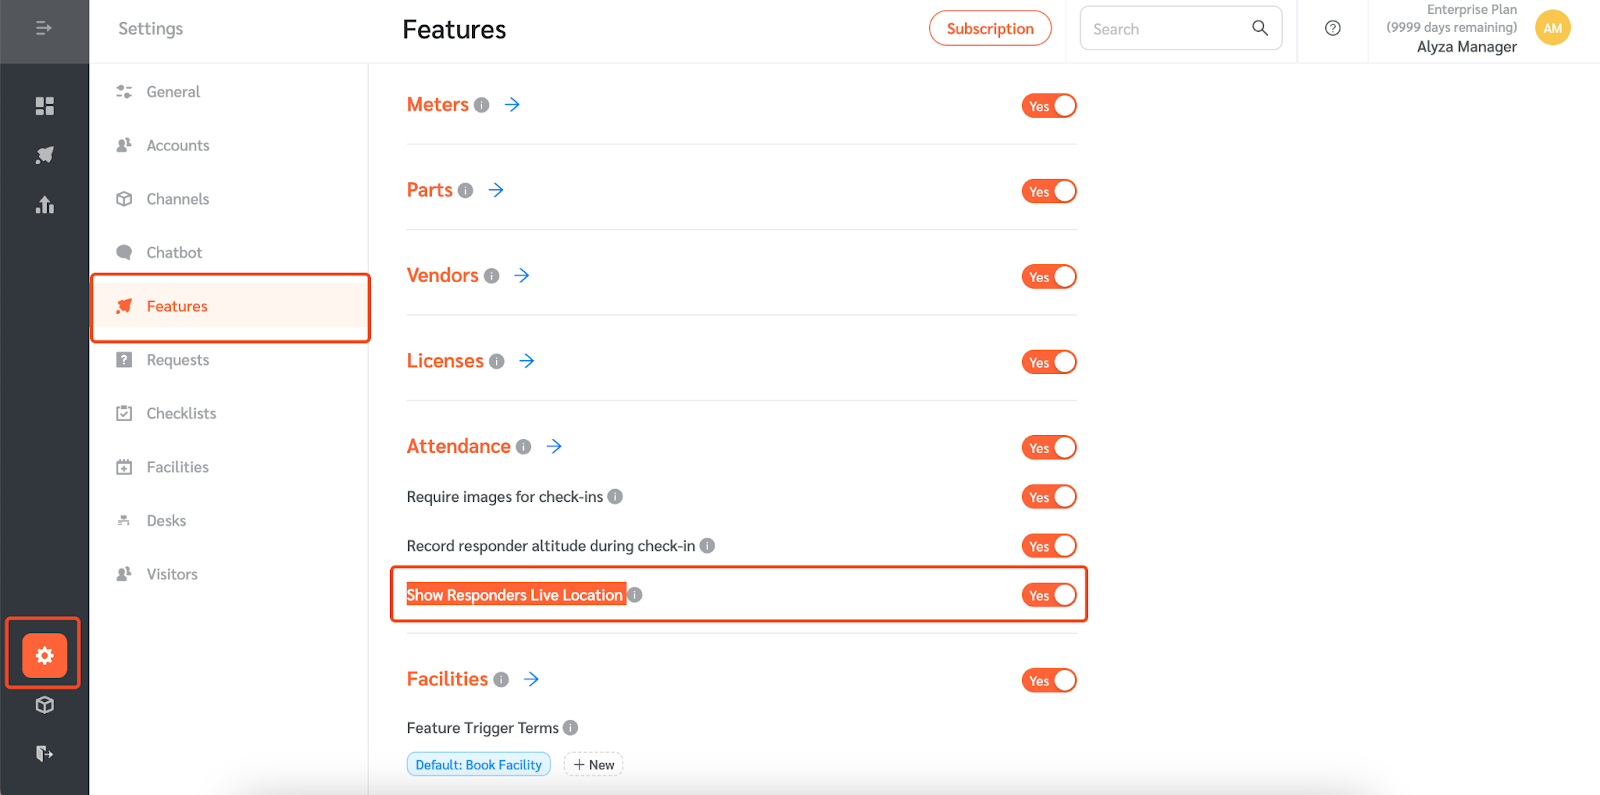1600x795 pixels.
Task: Open Parts settings via its arrow
Action: coord(496,190)
